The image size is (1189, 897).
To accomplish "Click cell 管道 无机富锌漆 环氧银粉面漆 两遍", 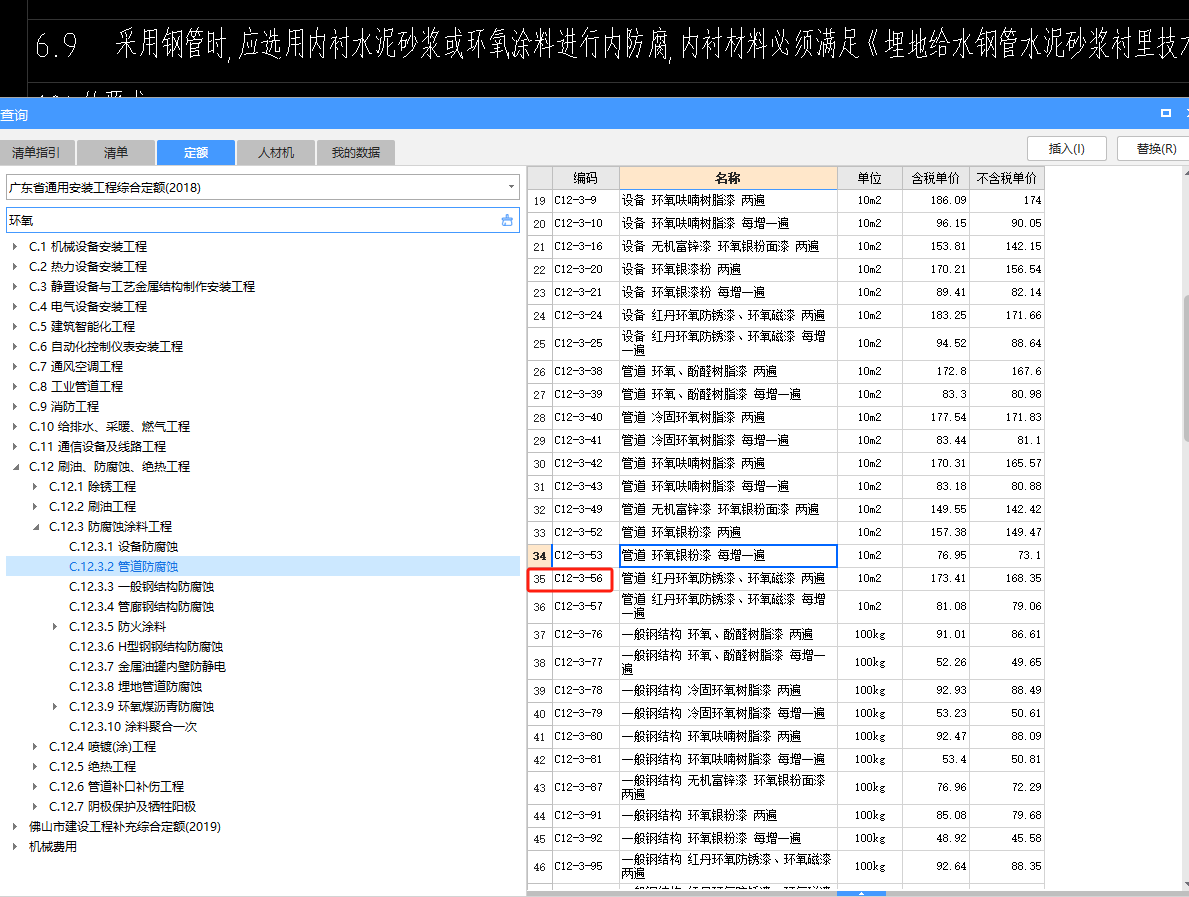I will coord(728,510).
